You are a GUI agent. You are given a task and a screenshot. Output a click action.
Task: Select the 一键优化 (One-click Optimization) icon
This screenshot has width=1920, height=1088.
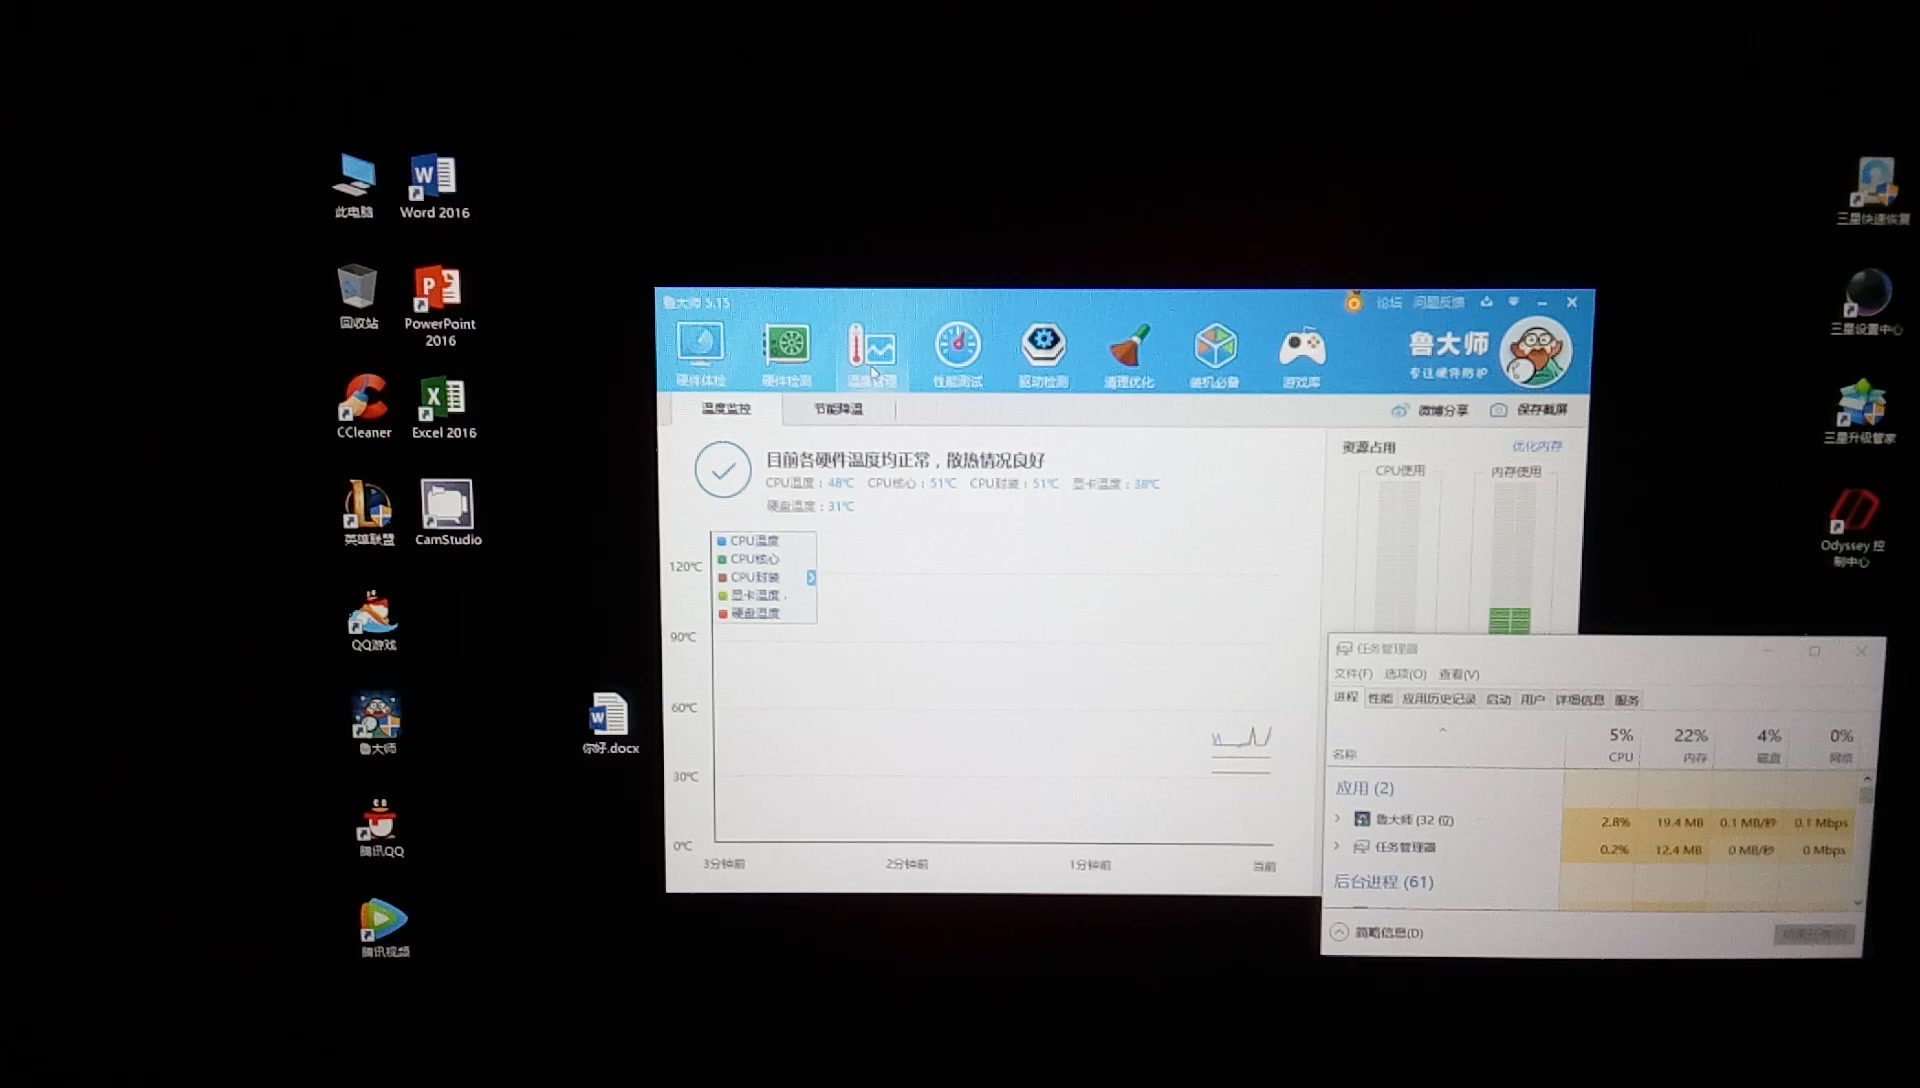(x=1127, y=356)
